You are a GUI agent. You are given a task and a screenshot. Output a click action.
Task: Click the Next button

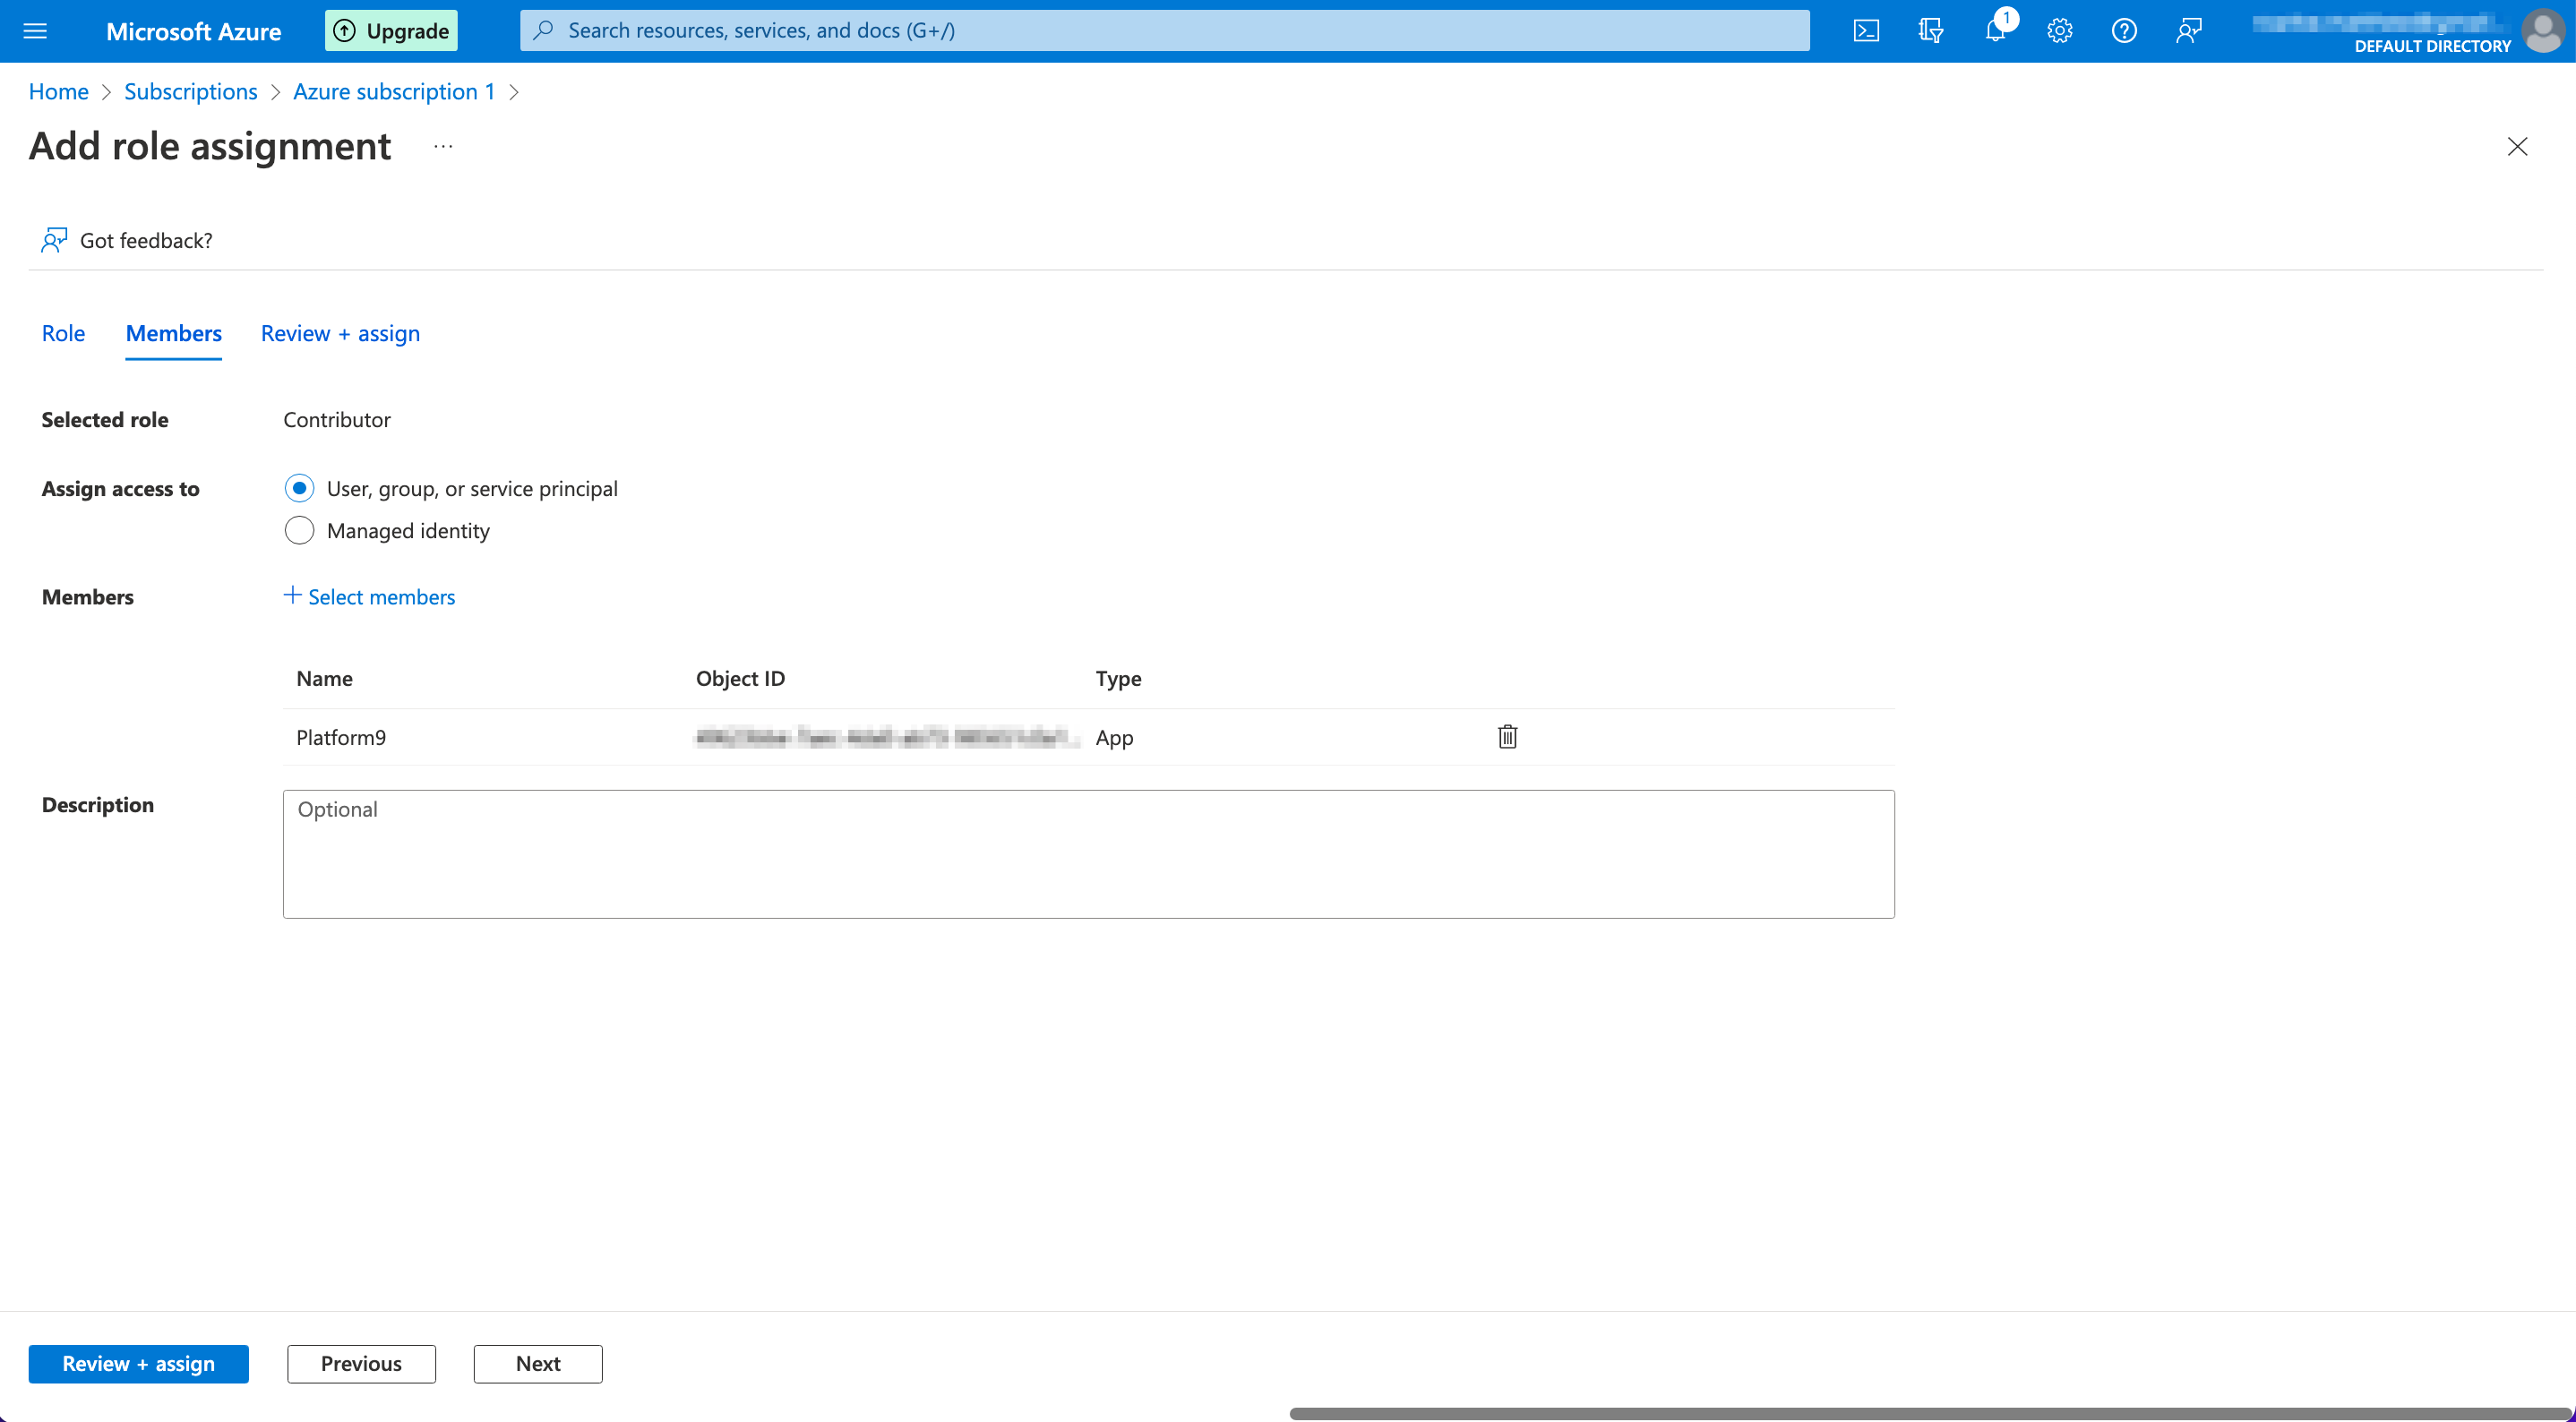538,1364
